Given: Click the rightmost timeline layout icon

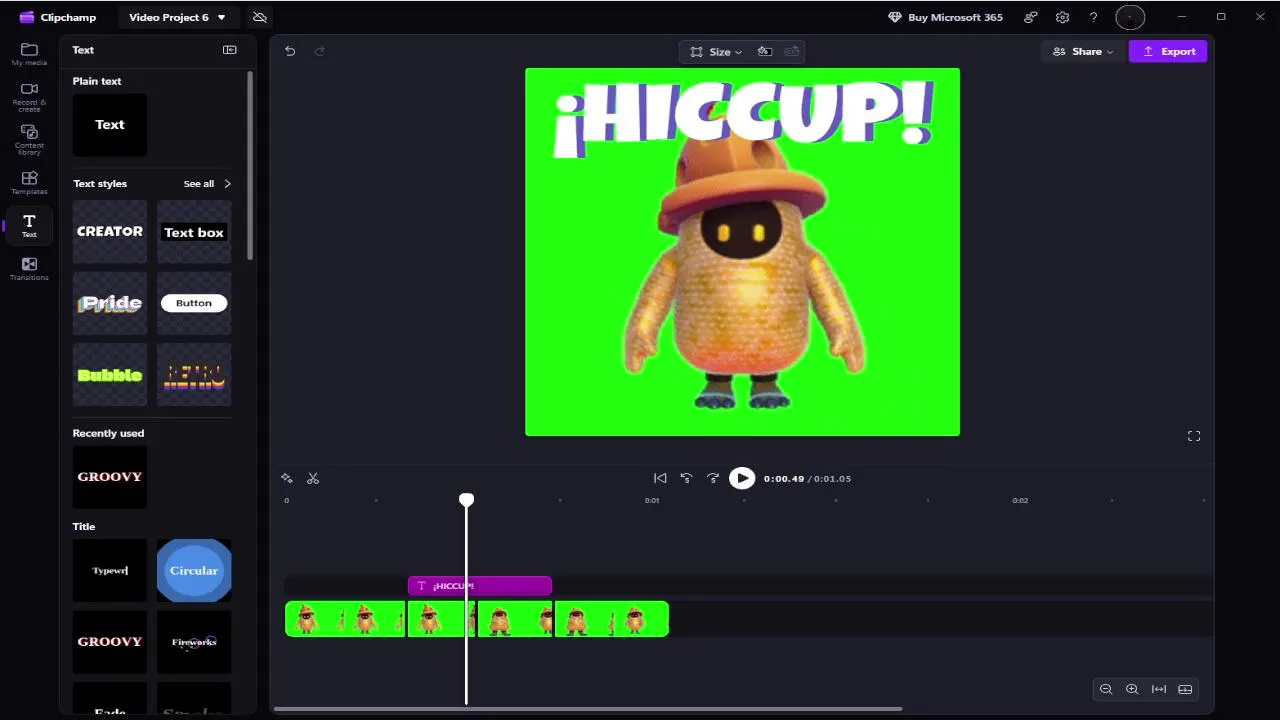Looking at the screenshot, I should 1185,689.
